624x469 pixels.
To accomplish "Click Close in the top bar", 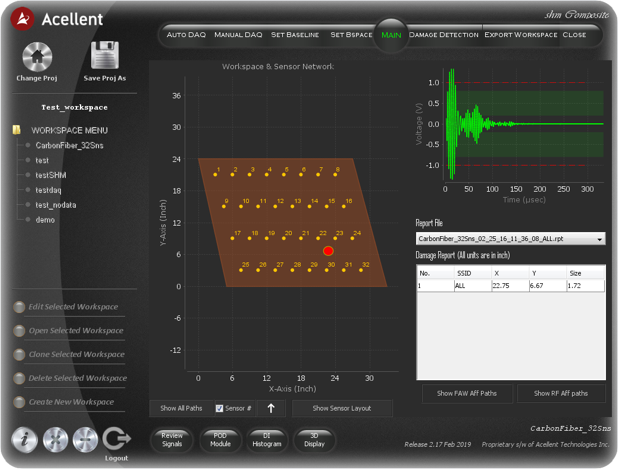I will point(574,35).
